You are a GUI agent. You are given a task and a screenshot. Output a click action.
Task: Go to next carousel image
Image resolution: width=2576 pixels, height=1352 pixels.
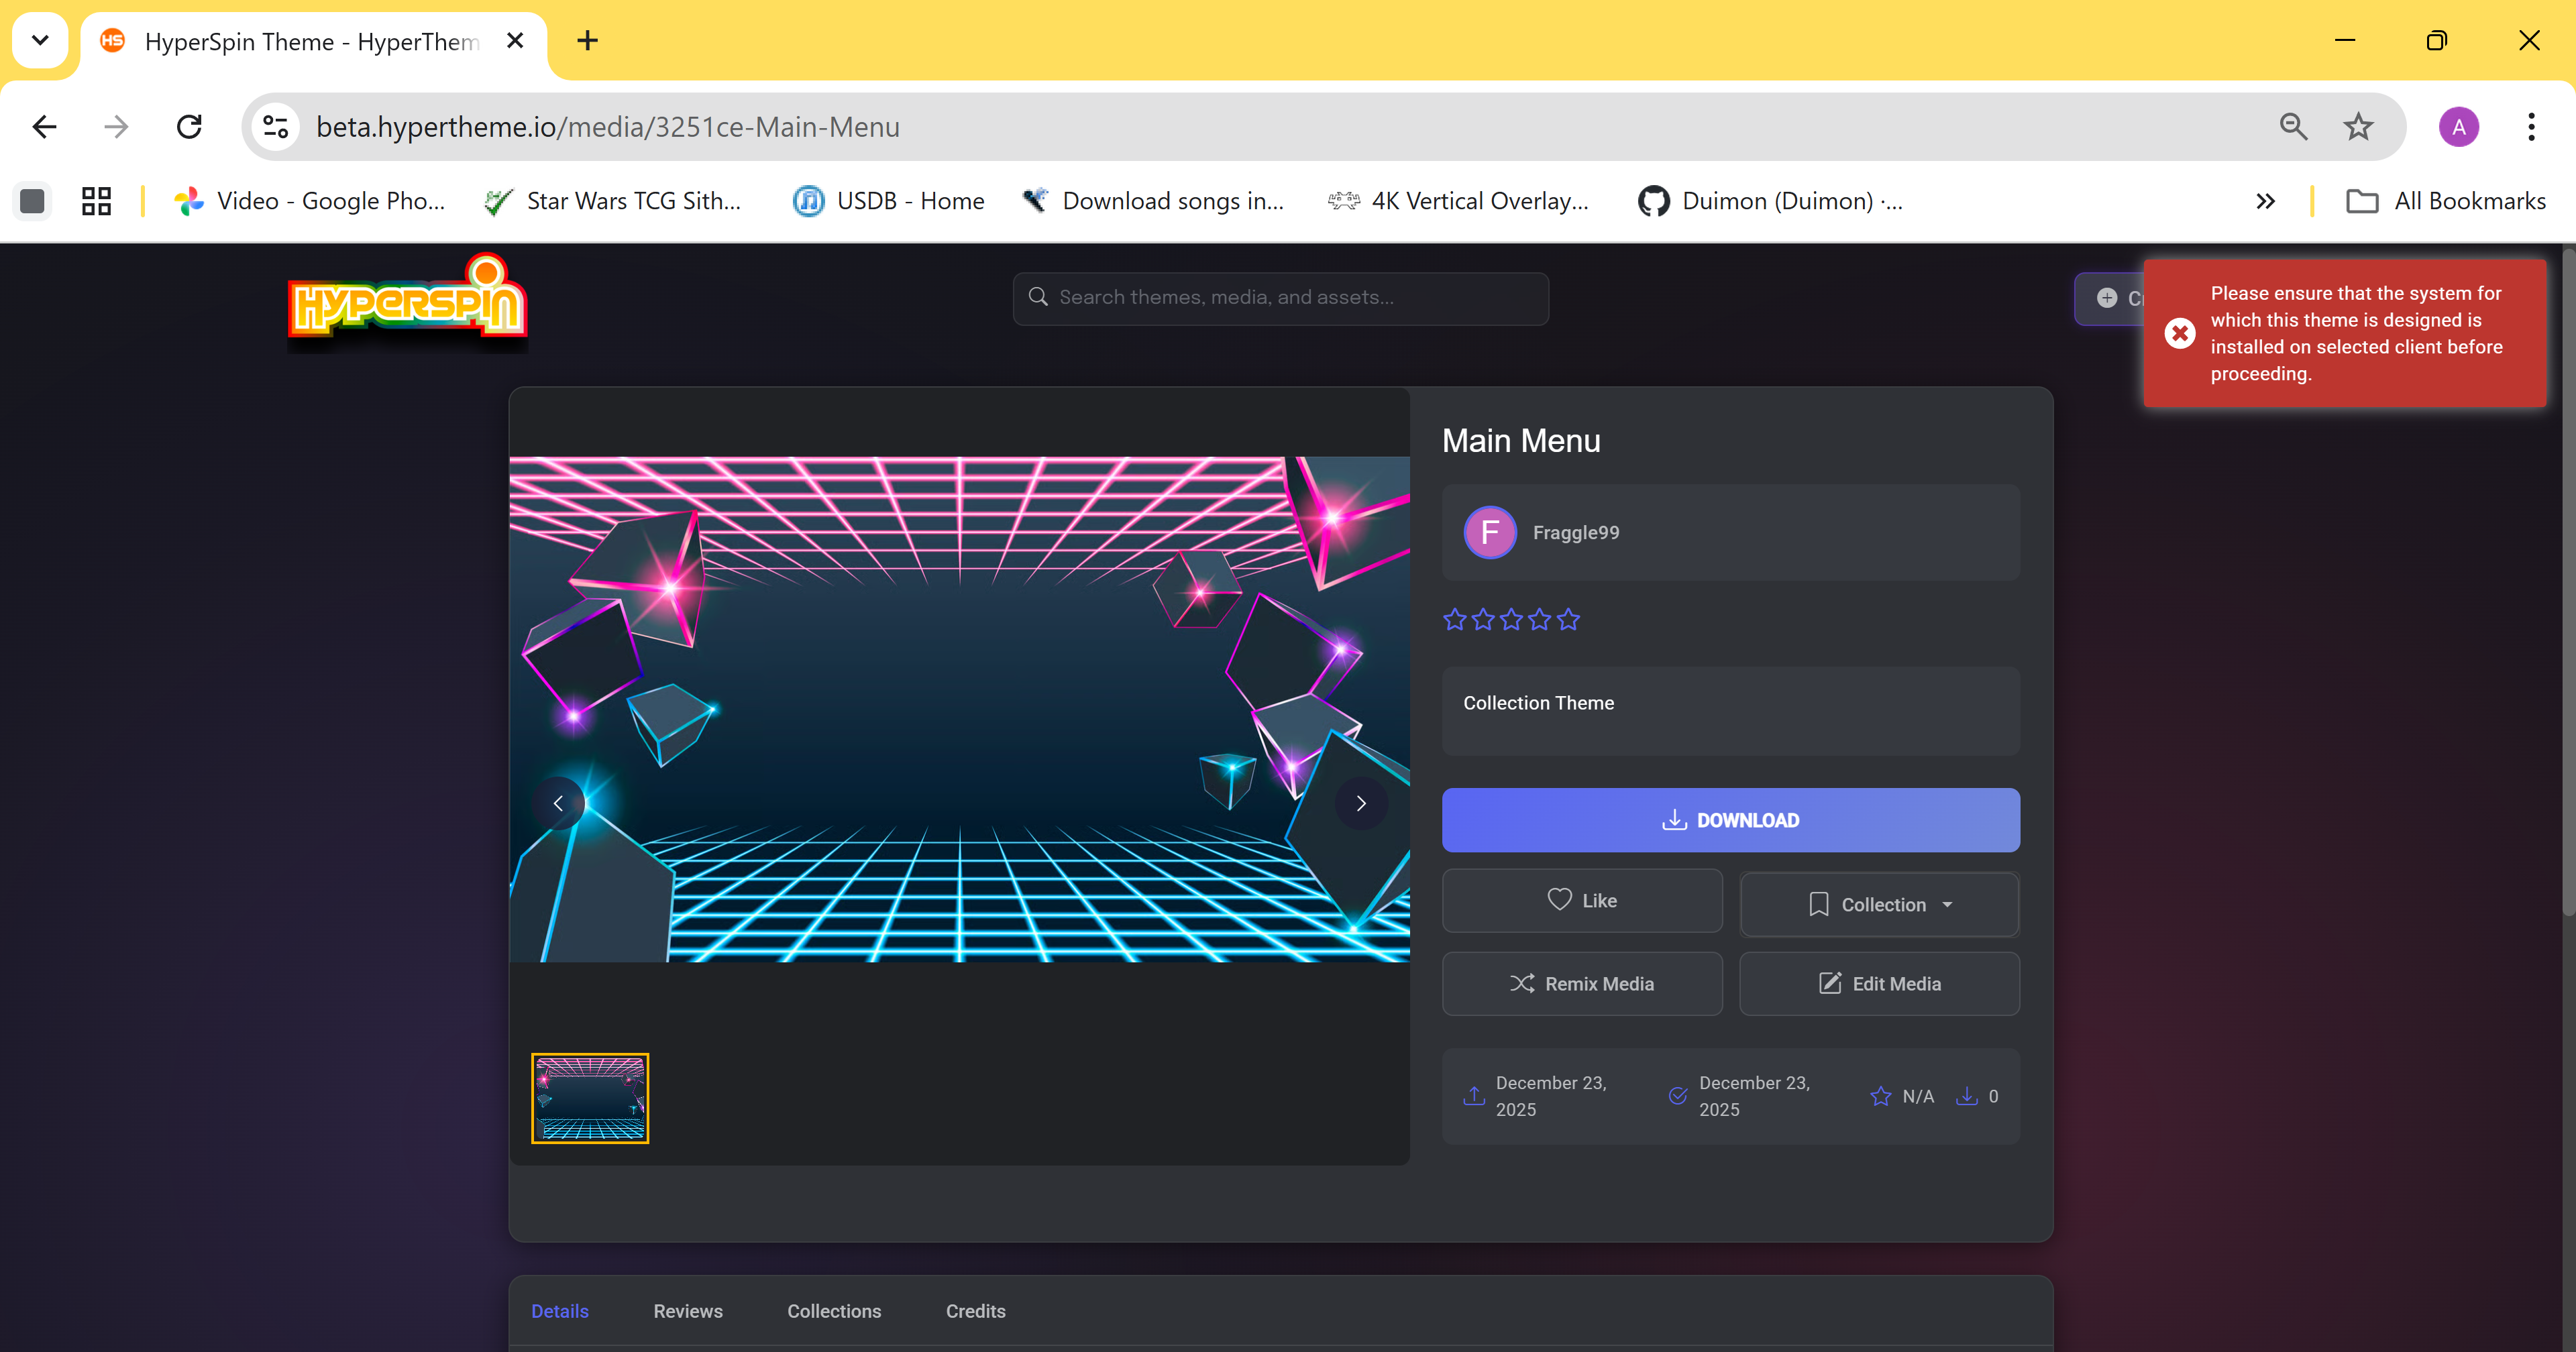pyautogui.click(x=1360, y=803)
